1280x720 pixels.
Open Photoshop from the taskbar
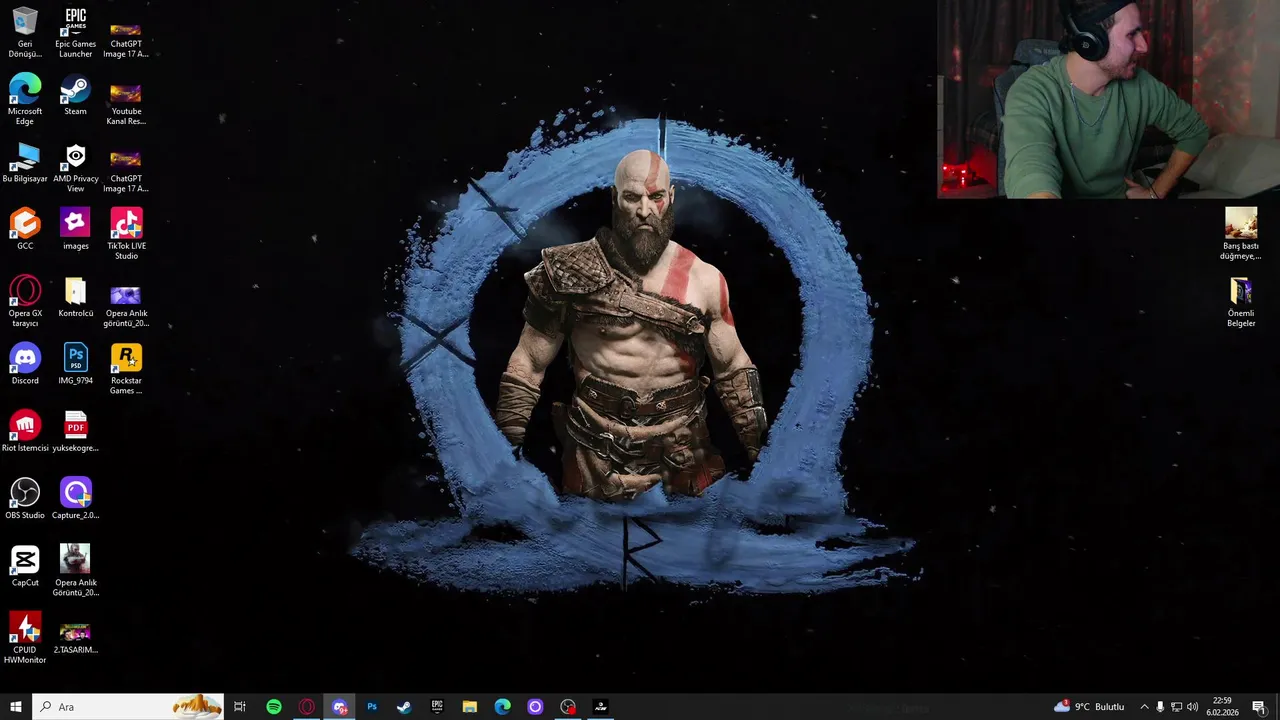(371, 707)
